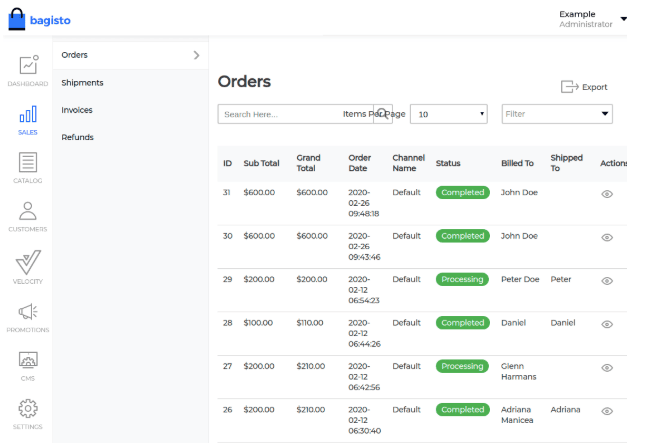Screen dimensions: 656x448
Task: View order 28 using eye icon
Action: (x=607, y=325)
